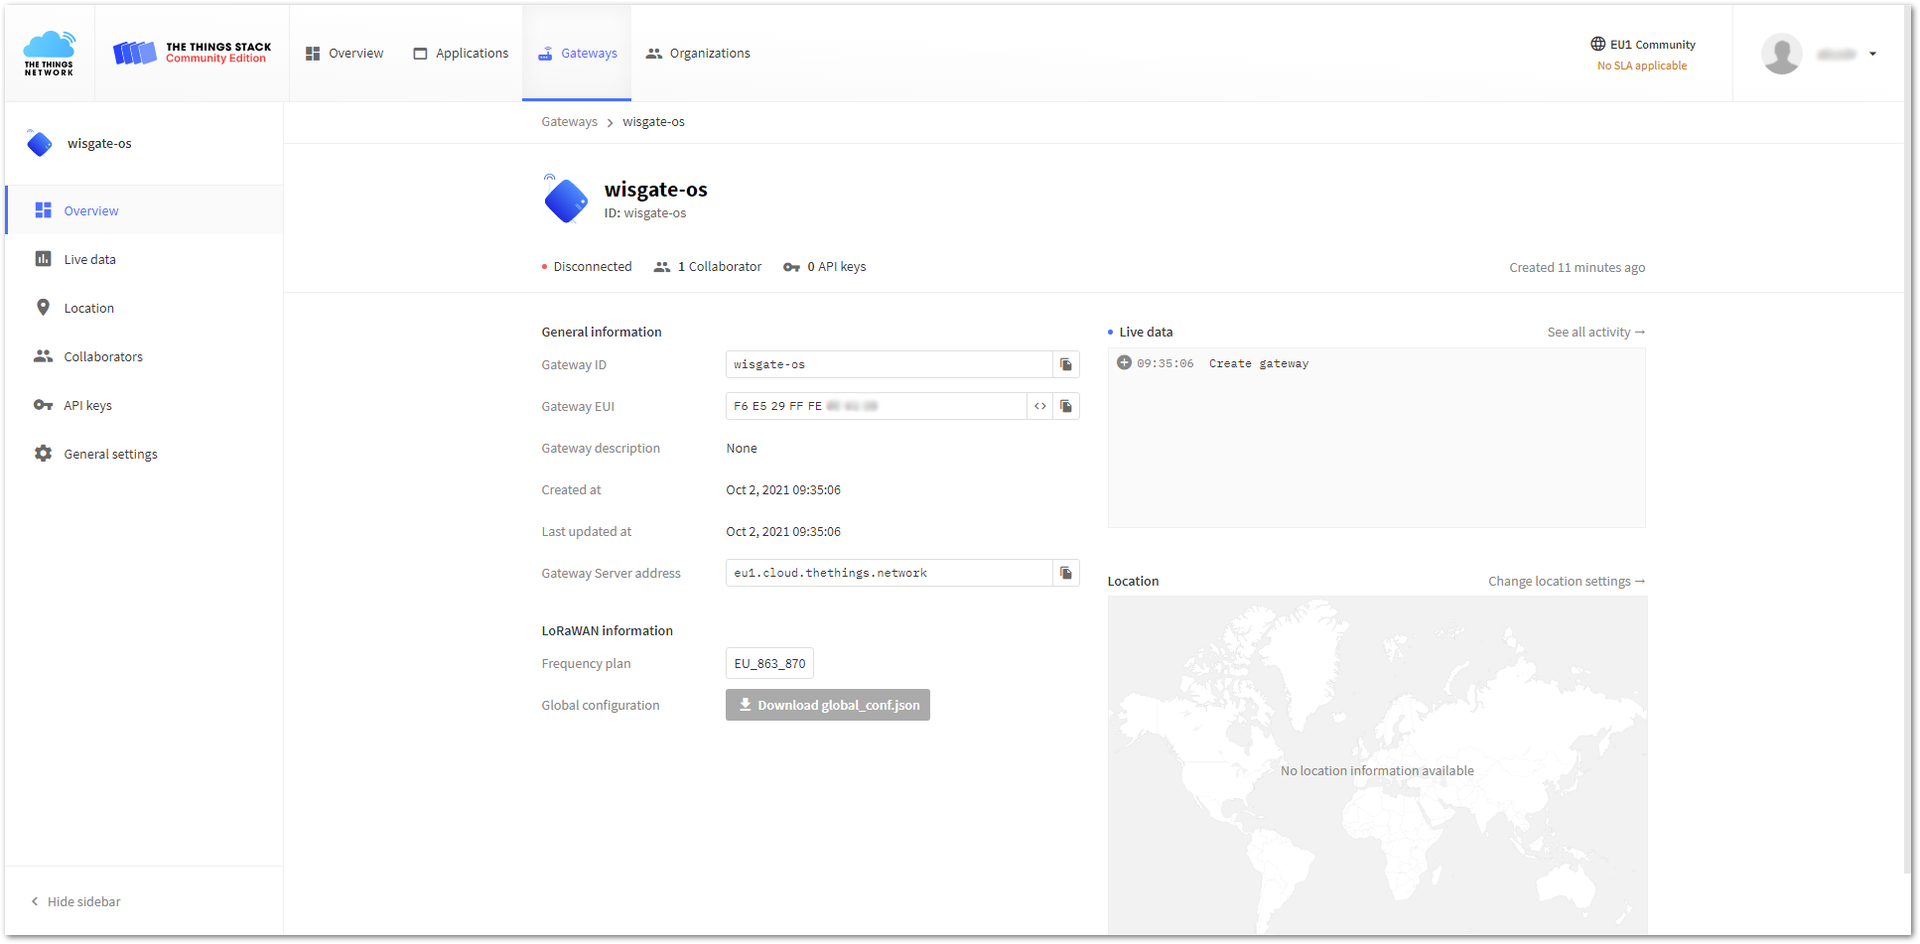The image size is (1920, 944).
Task: Click the wisgate-os title in sidebar
Action: pyautogui.click(x=99, y=143)
